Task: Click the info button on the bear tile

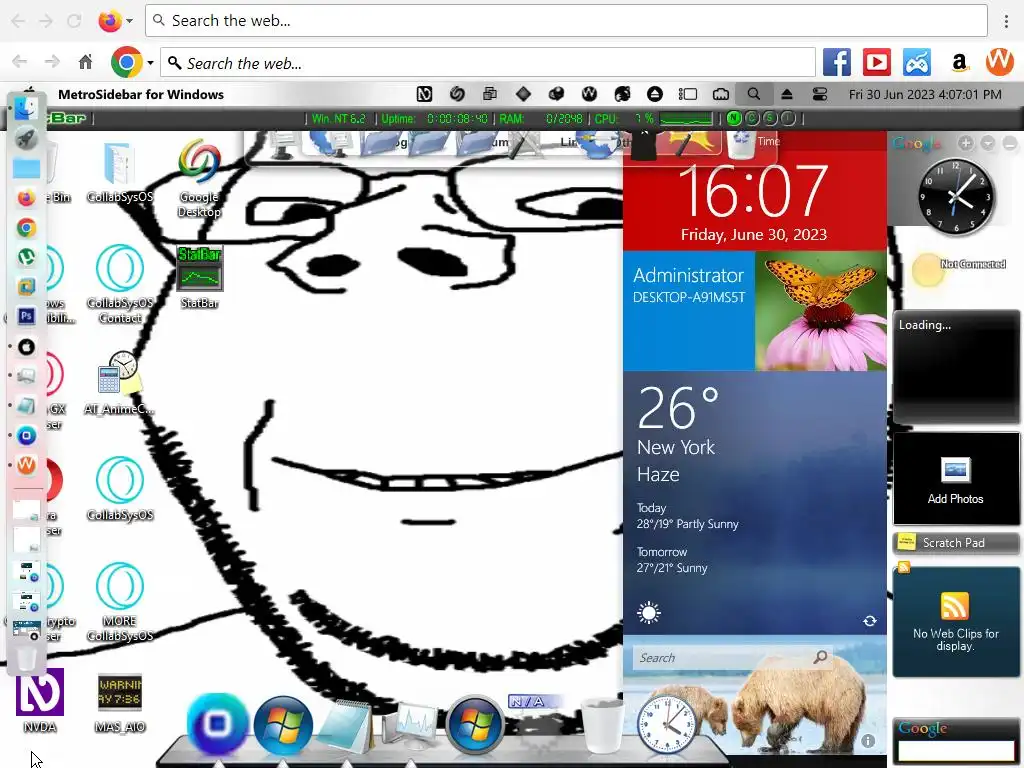Action: [868, 741]
